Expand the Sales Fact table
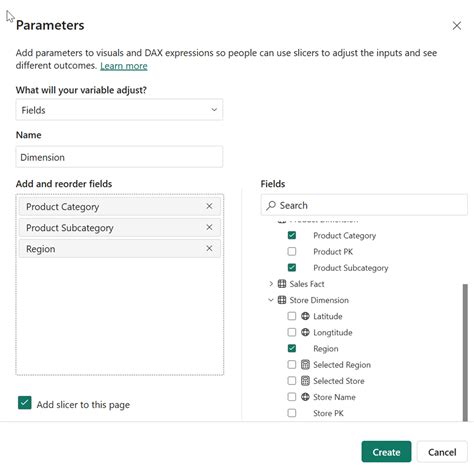Screen dimensions: 474x474 tap(271, 284)
